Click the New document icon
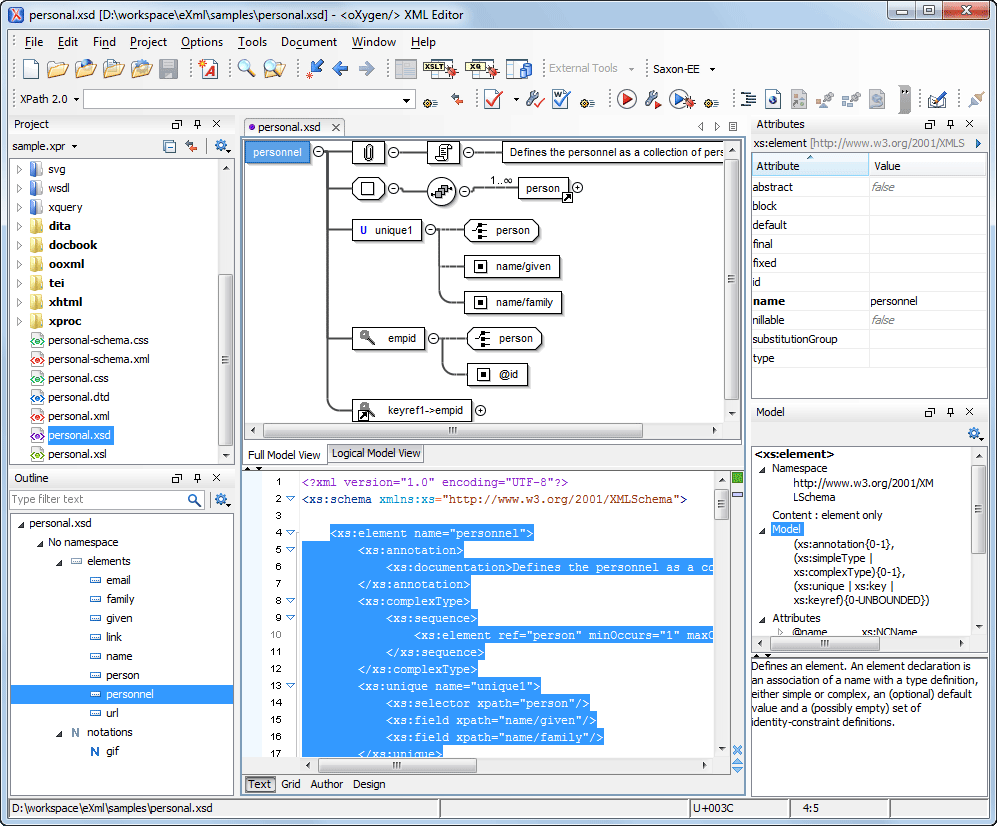The image size is (997, 826). click(31, 69)
